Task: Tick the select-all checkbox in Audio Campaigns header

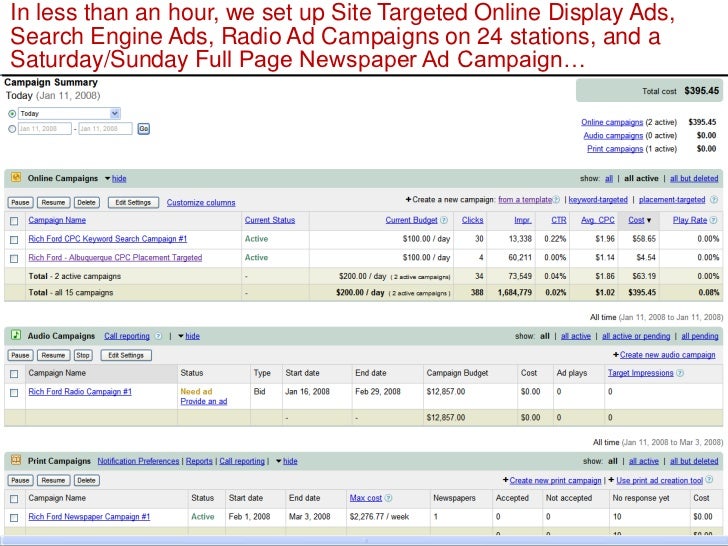Action: [x=14, y=374]
